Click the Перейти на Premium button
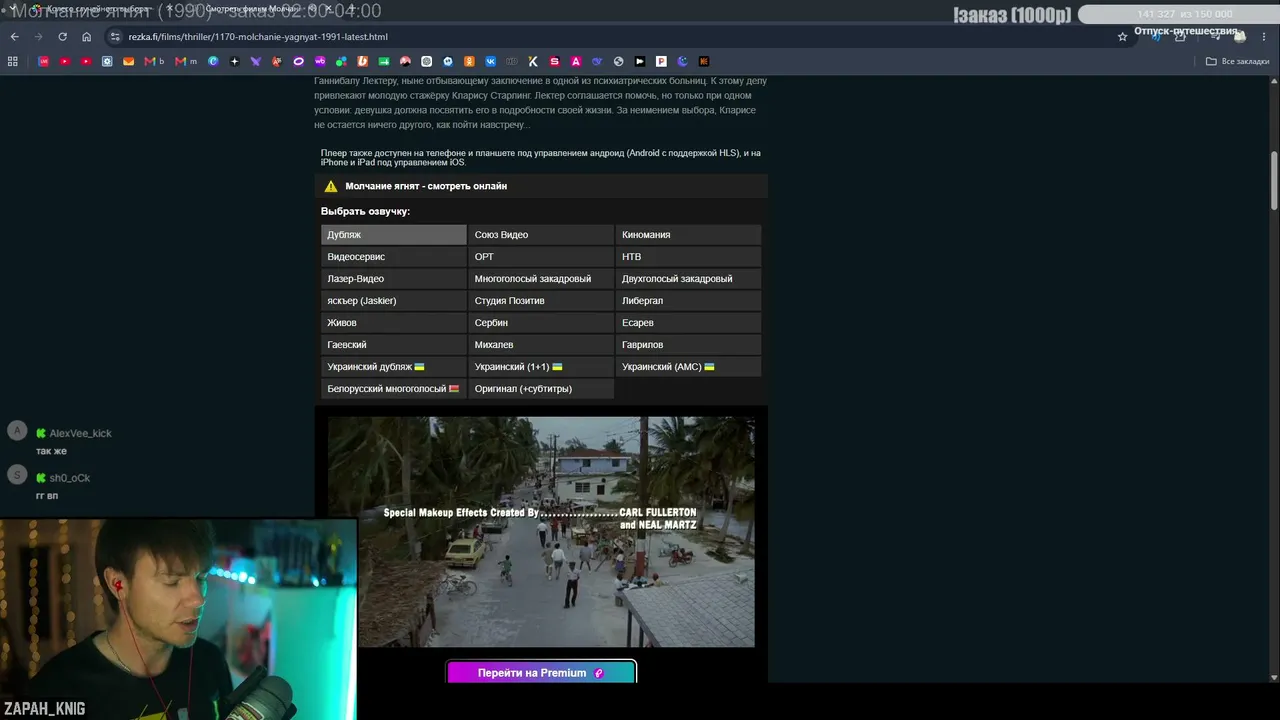Screen dimensions: 1280x720 pyautogui.click(x=541, y=673)
